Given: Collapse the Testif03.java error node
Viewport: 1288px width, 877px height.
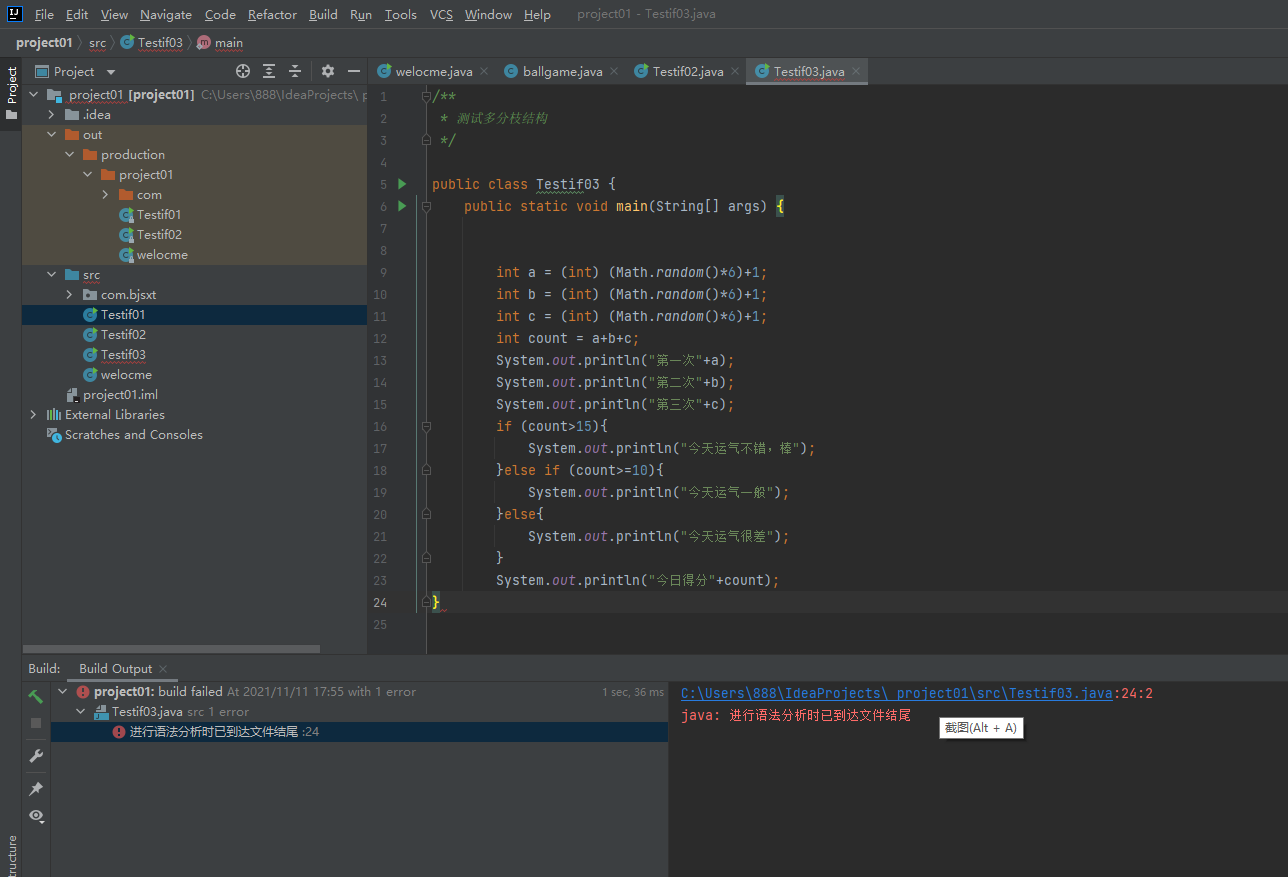Looking at the screenshot, I should [x=81, y=712].
